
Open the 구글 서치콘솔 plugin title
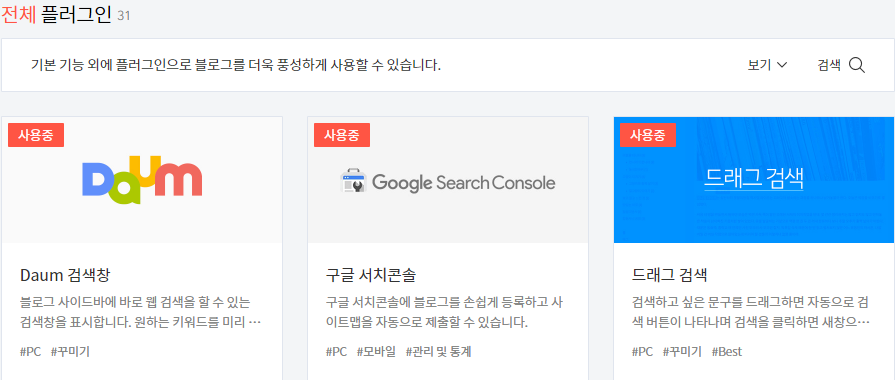pos(370,275)
